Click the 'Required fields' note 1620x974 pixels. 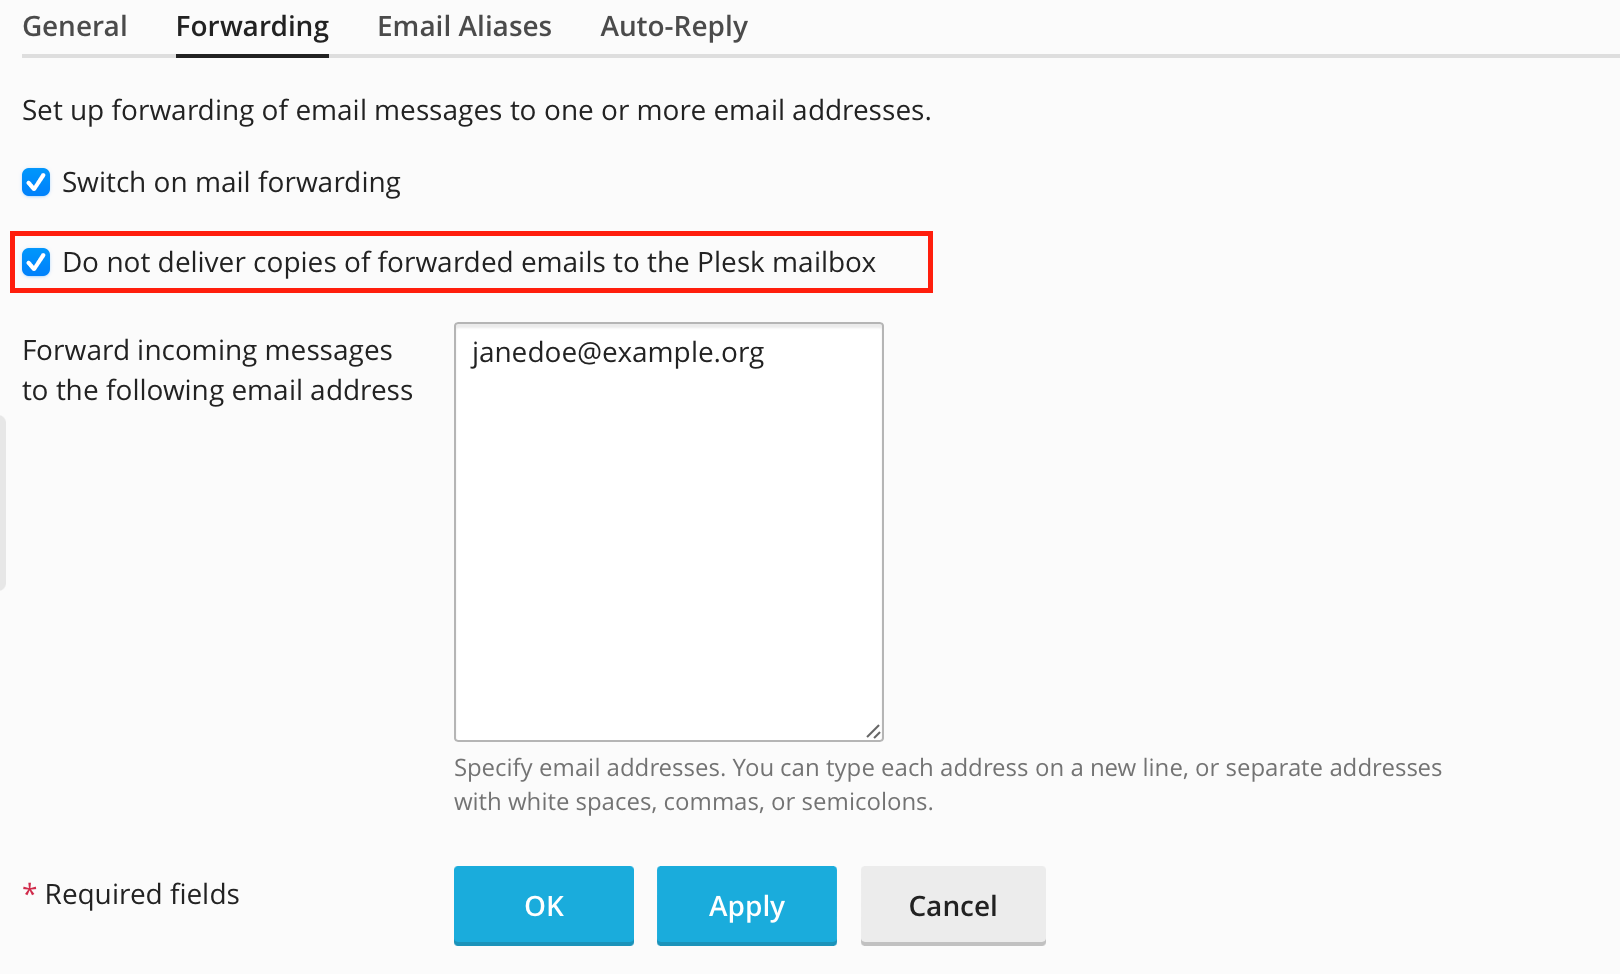click(x=142, y=894)
